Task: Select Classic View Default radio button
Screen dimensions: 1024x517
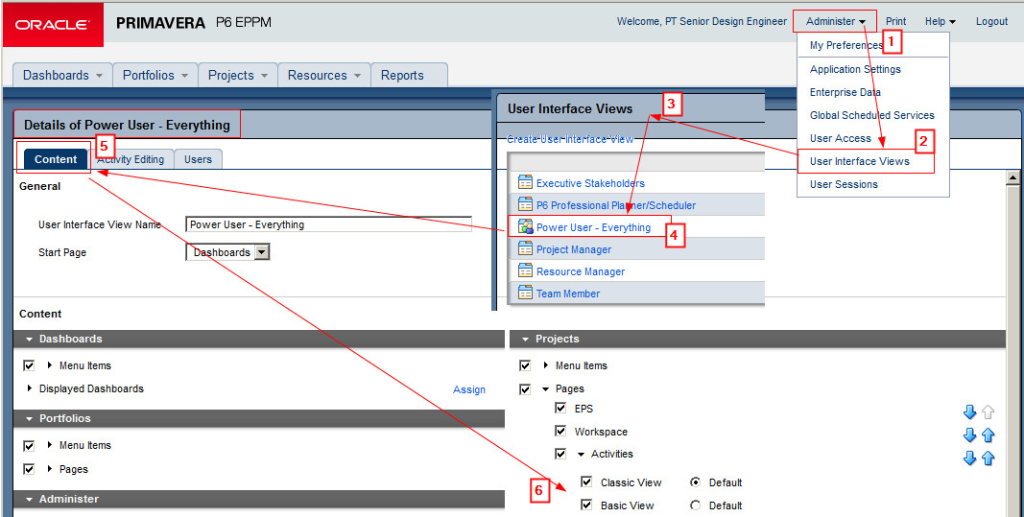Action: click(x=696, y=482)
